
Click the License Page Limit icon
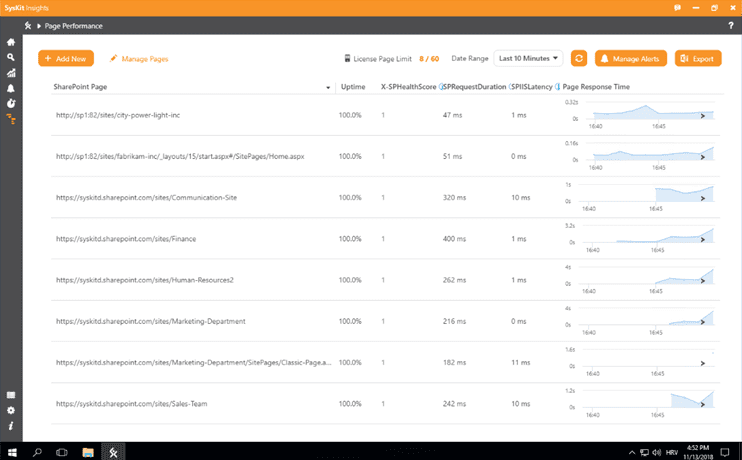(347, 59)
